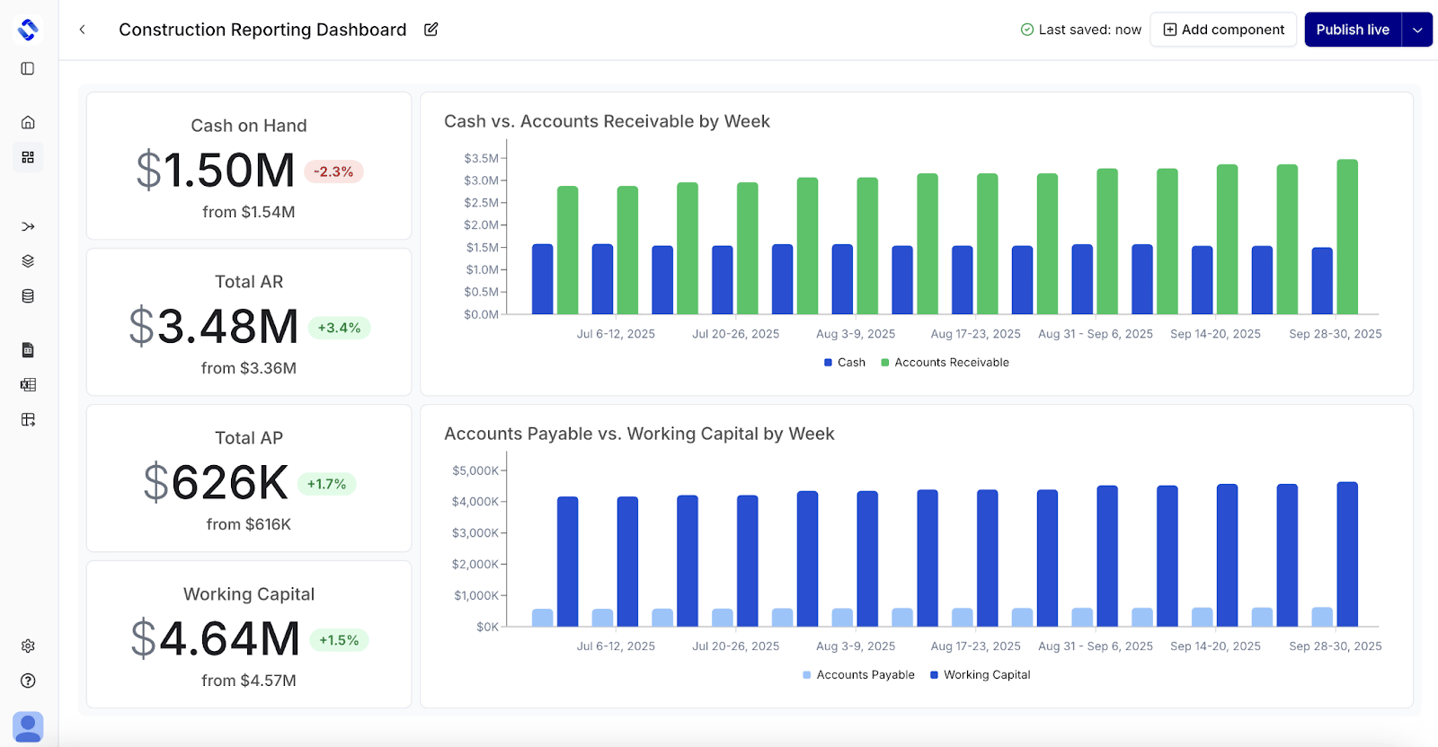Screen dimensions: 1438x747
Task: Click the from $4.57M comparison text
Action: (249, 681)
